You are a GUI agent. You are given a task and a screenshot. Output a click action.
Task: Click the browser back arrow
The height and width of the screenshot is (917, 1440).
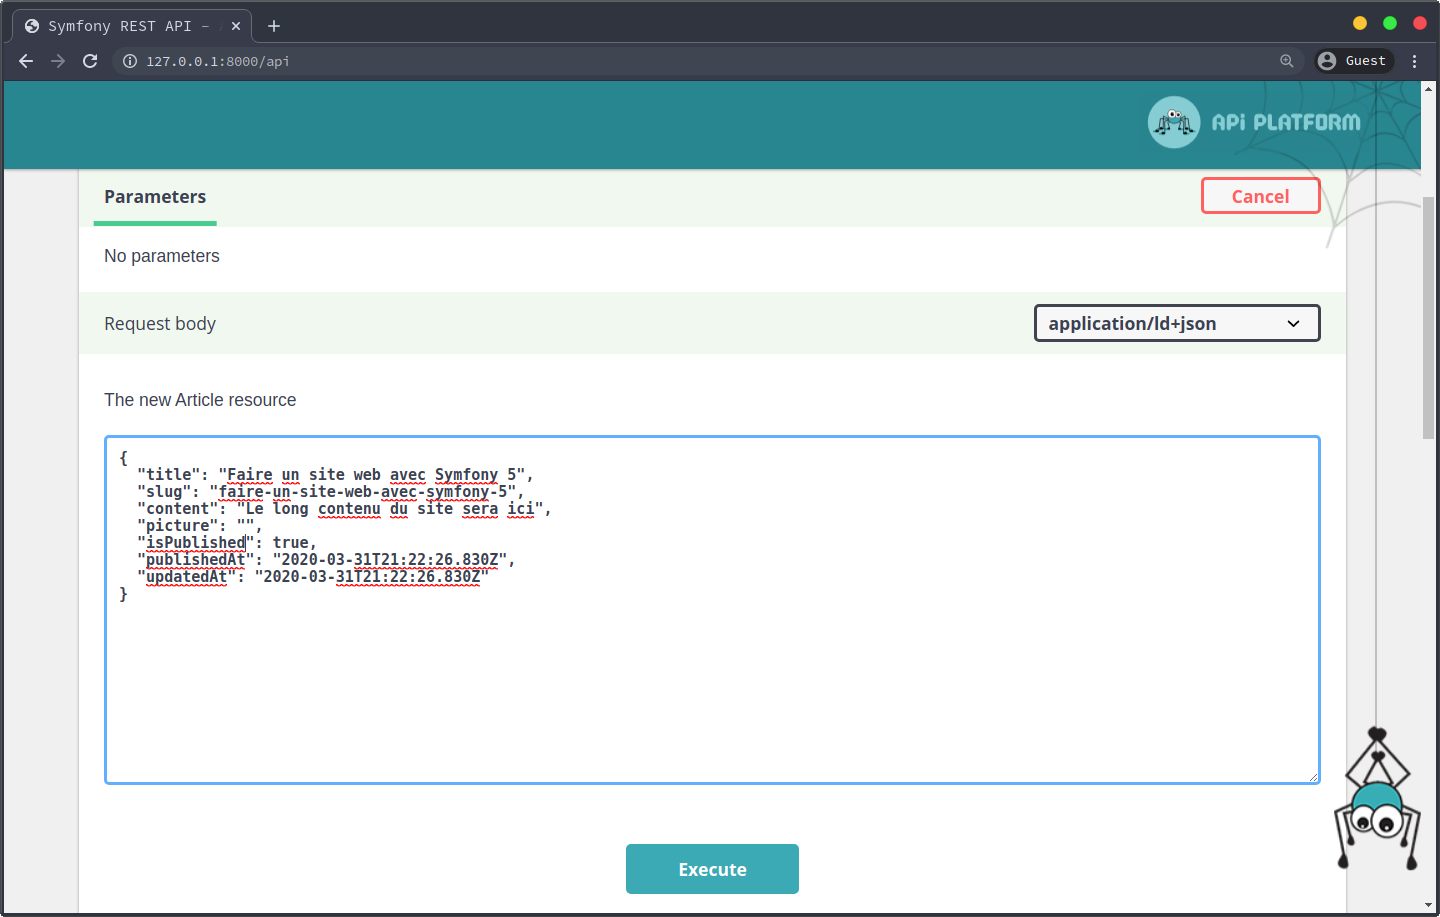coord(26,61)
